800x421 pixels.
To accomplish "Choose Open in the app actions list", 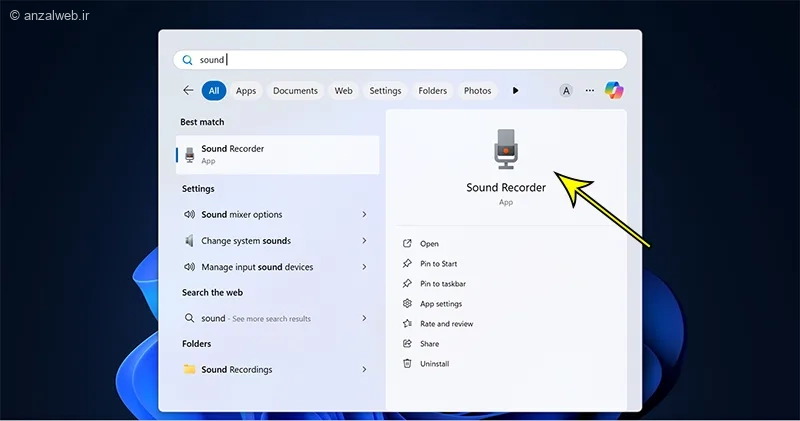I will (x=429, y=244).
